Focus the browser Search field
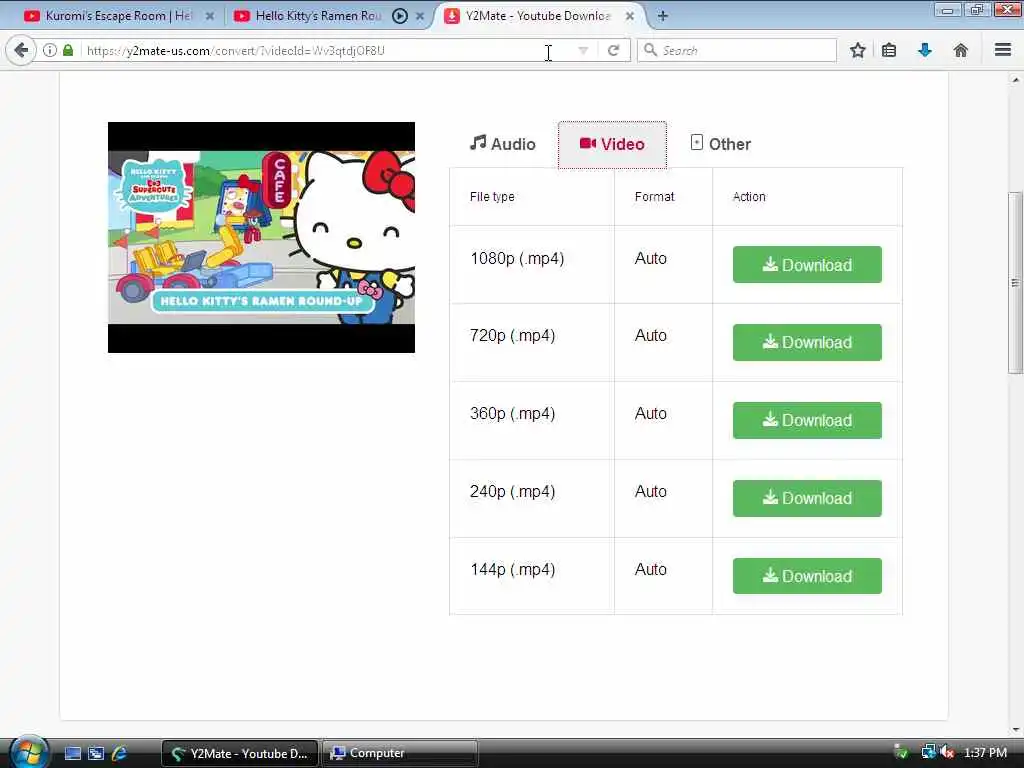Screen dimensions: 1024x768 [737, 50]
